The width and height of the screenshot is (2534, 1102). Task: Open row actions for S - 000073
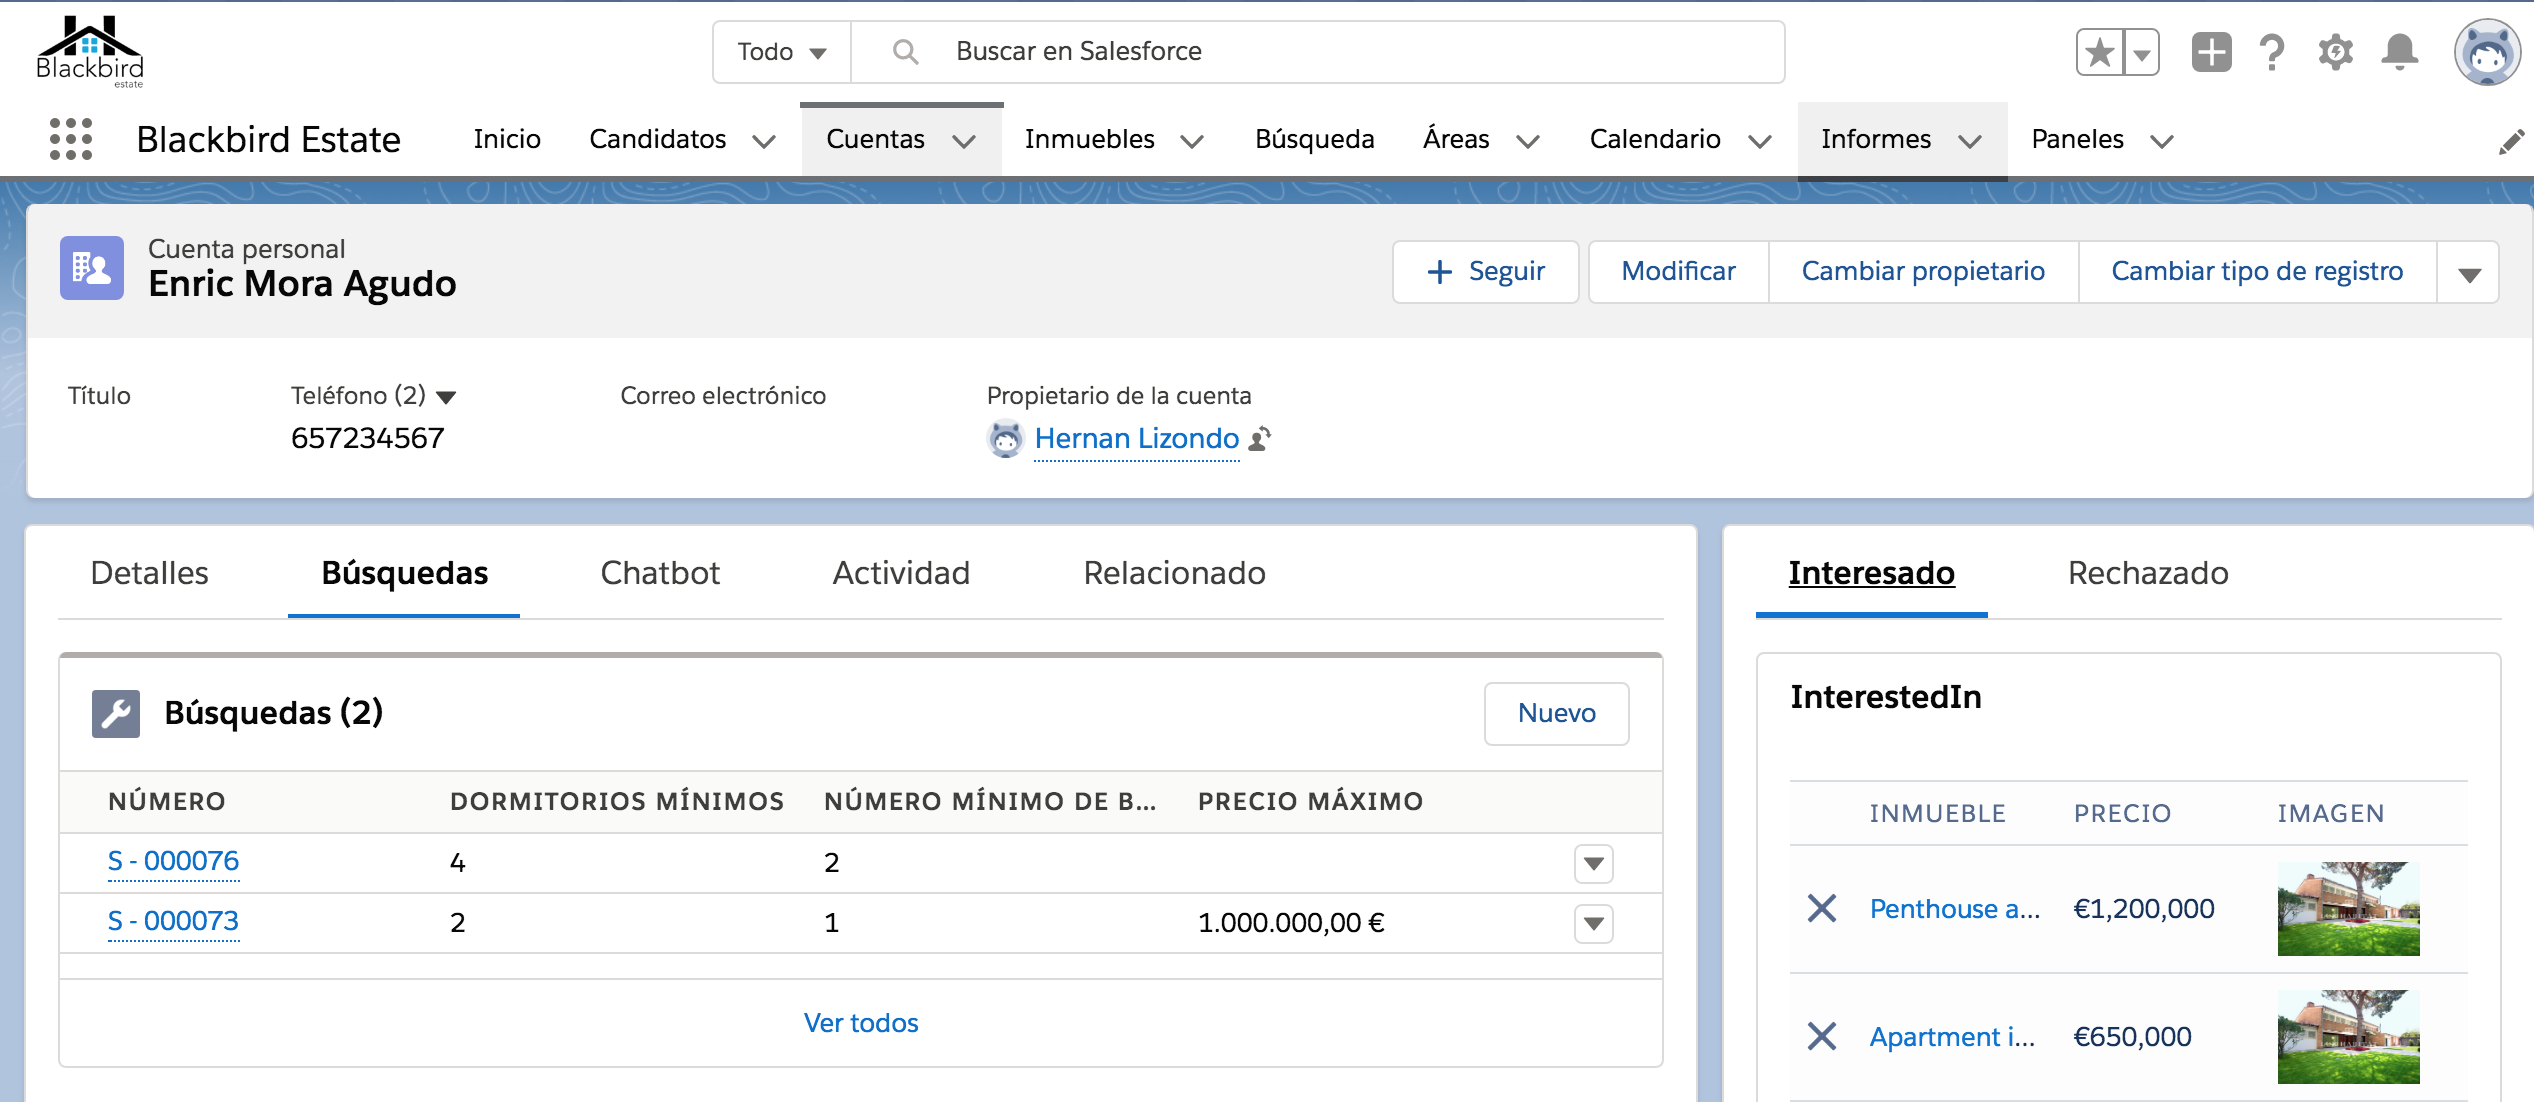(1594, 923)
